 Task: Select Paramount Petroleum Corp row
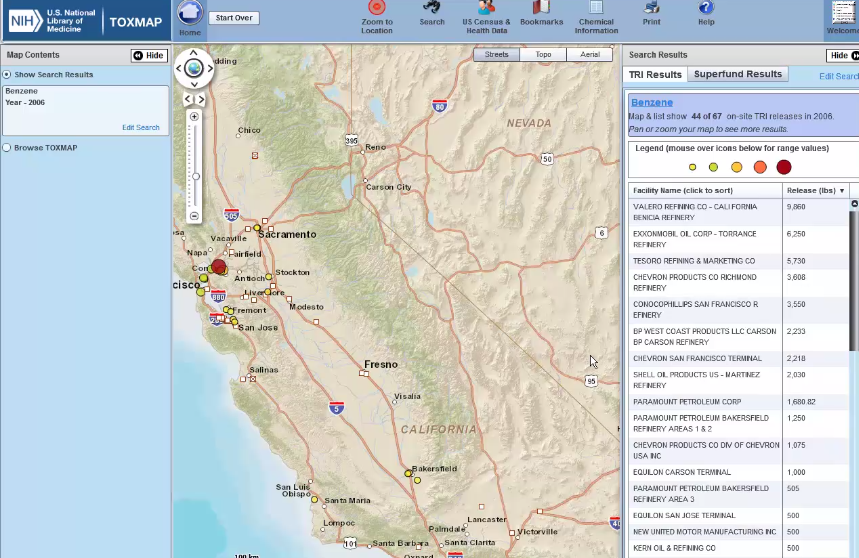pyautogui.click(x=738, y=402)
